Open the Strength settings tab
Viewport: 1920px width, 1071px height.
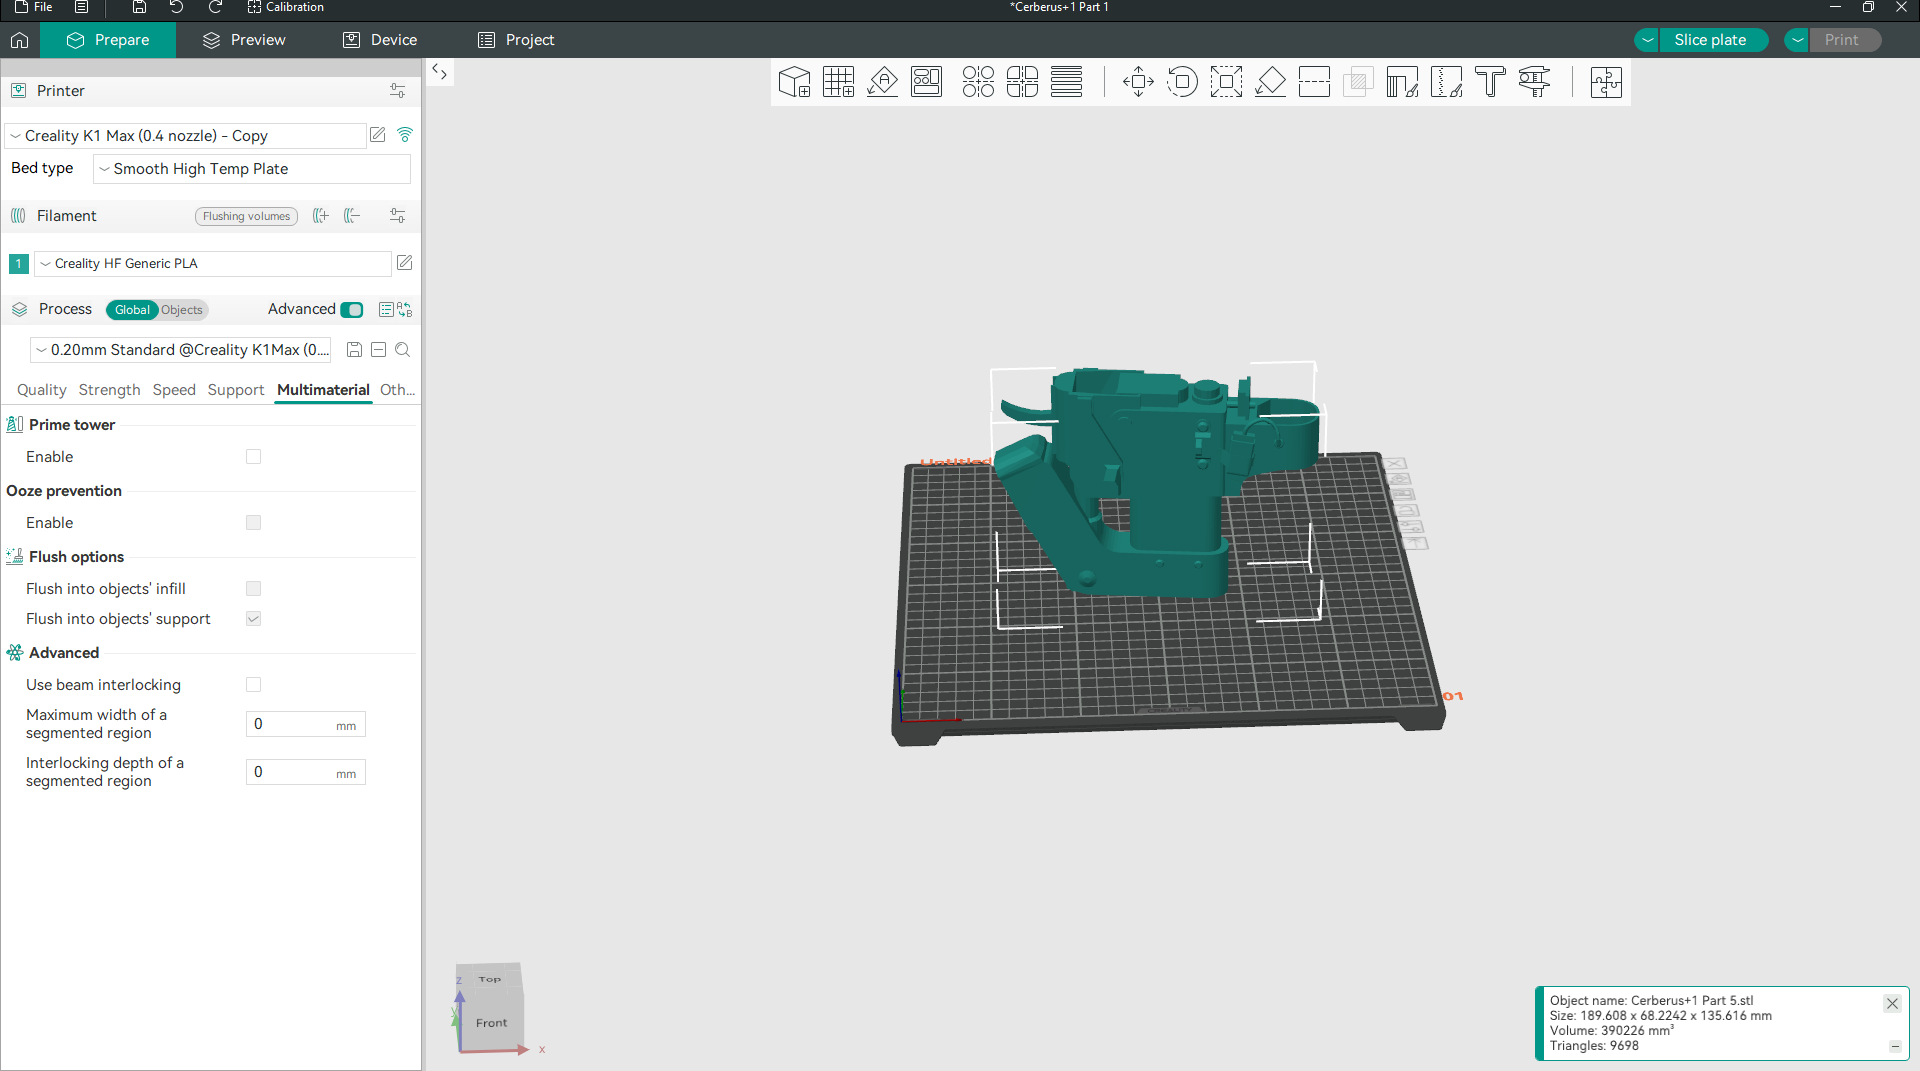point(109,390)
